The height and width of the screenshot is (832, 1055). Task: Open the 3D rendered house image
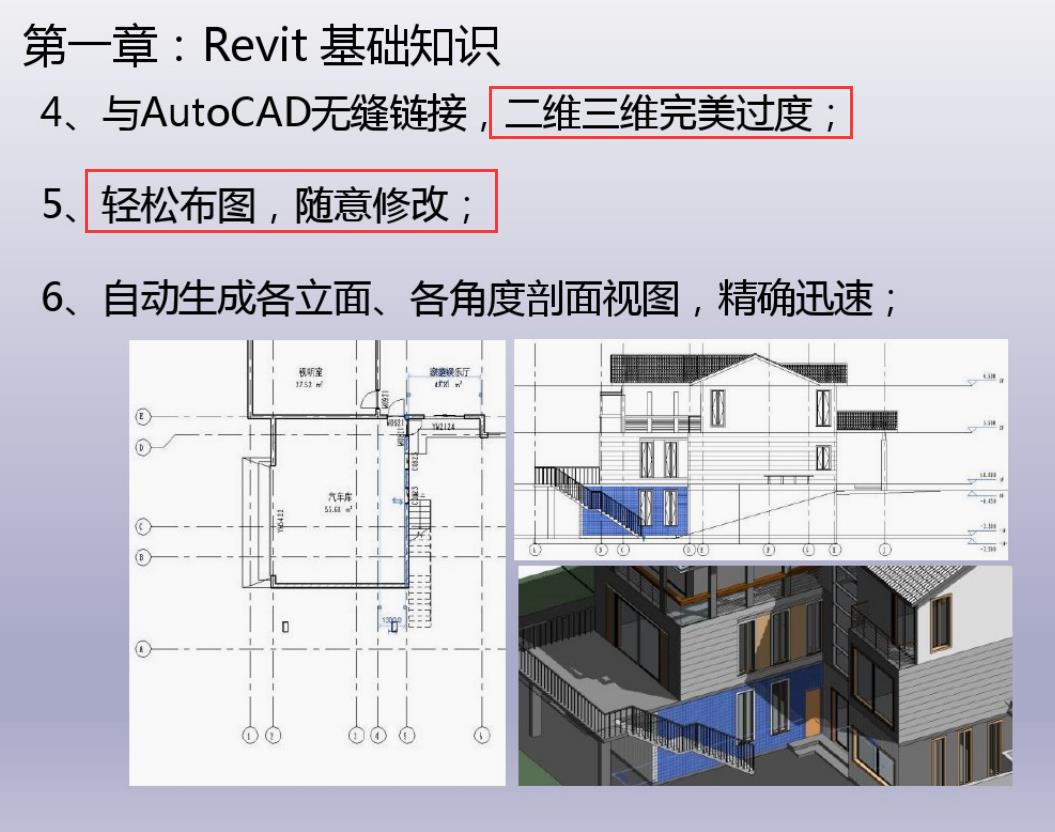click(x=764, y=675)
